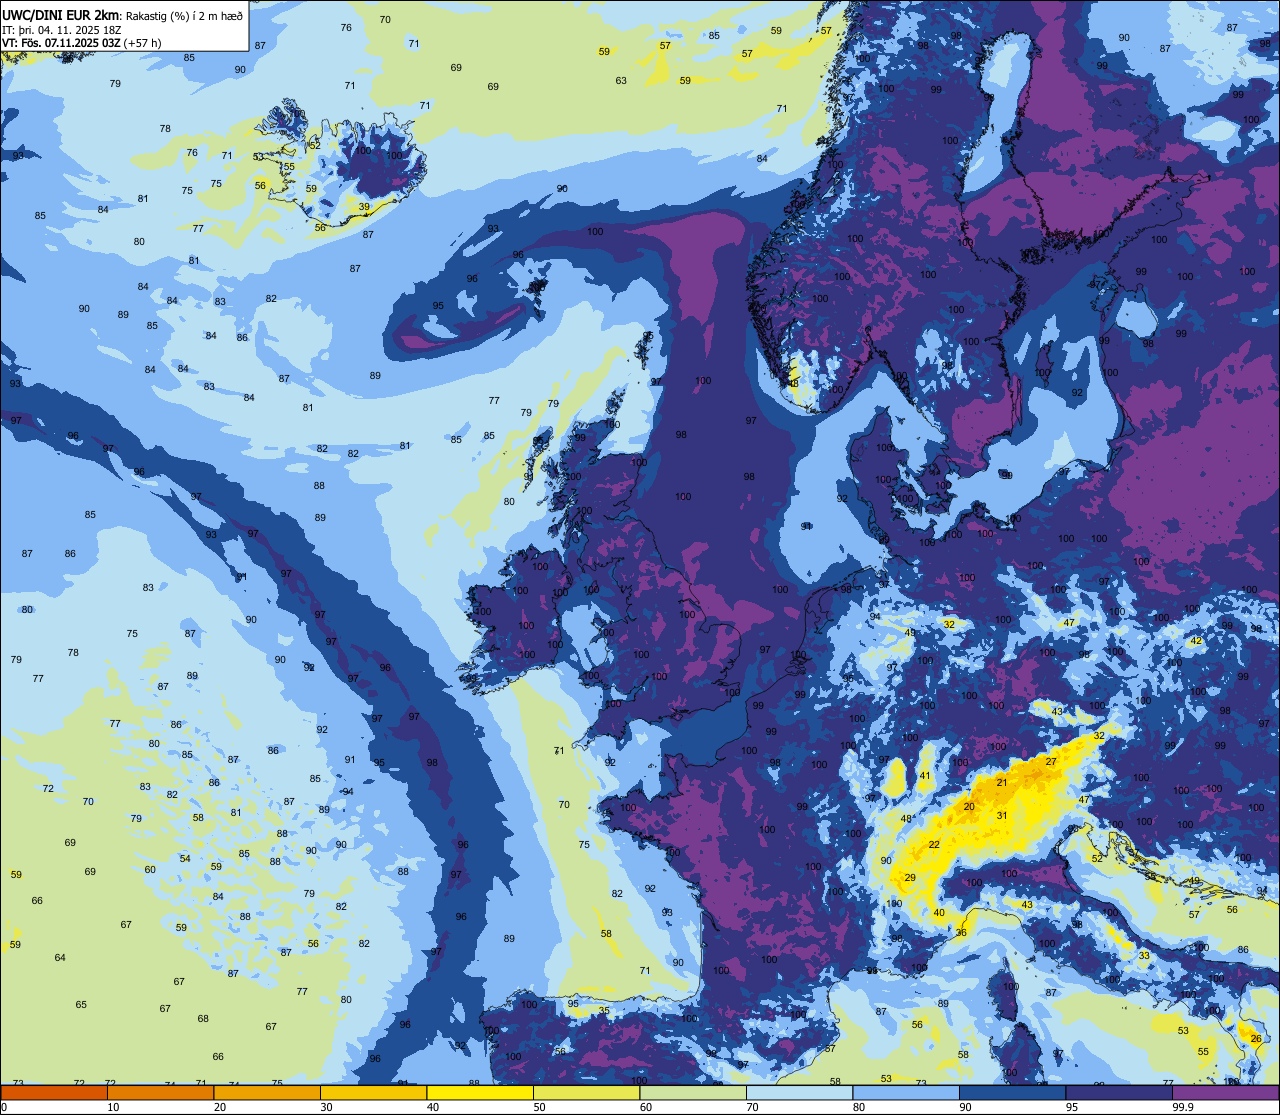Click the purple legend swatch above 99.9
The width and height of the screenshot is (1280, 1115).
(x=1225, y=1092)
